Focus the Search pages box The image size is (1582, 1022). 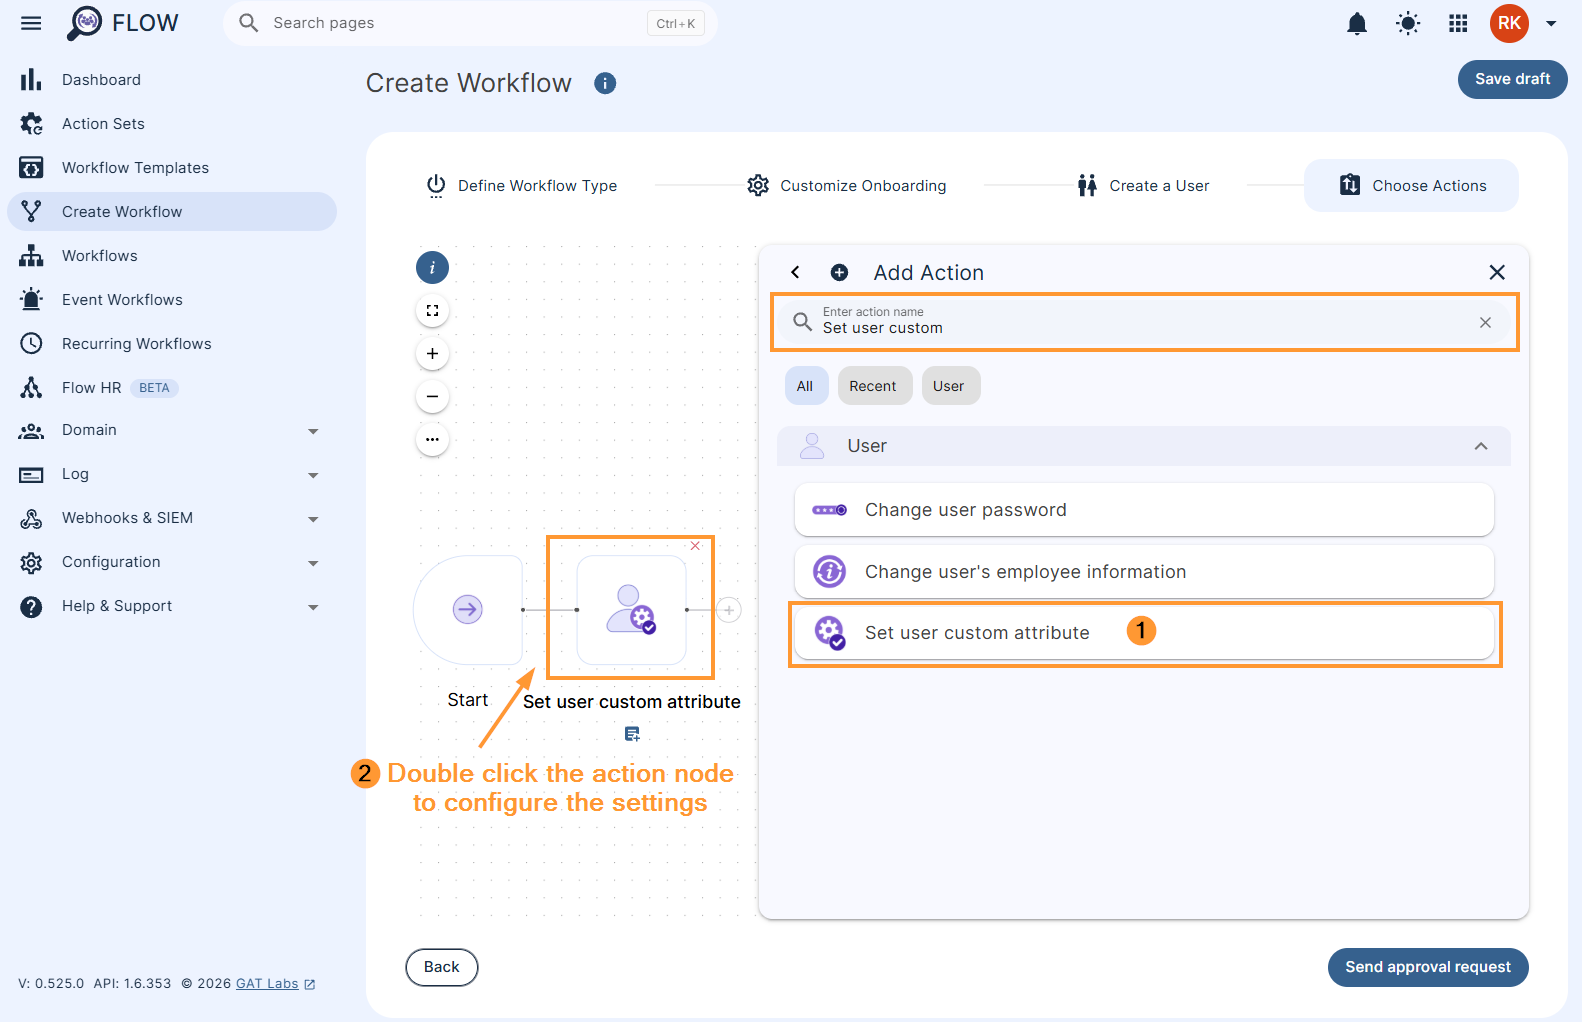click(470, 23)
